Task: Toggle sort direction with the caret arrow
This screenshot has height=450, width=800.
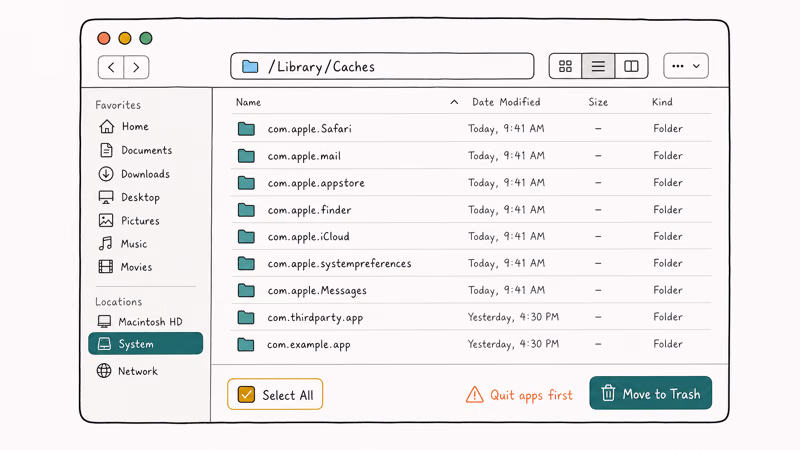Action: (x=454, y=102)
